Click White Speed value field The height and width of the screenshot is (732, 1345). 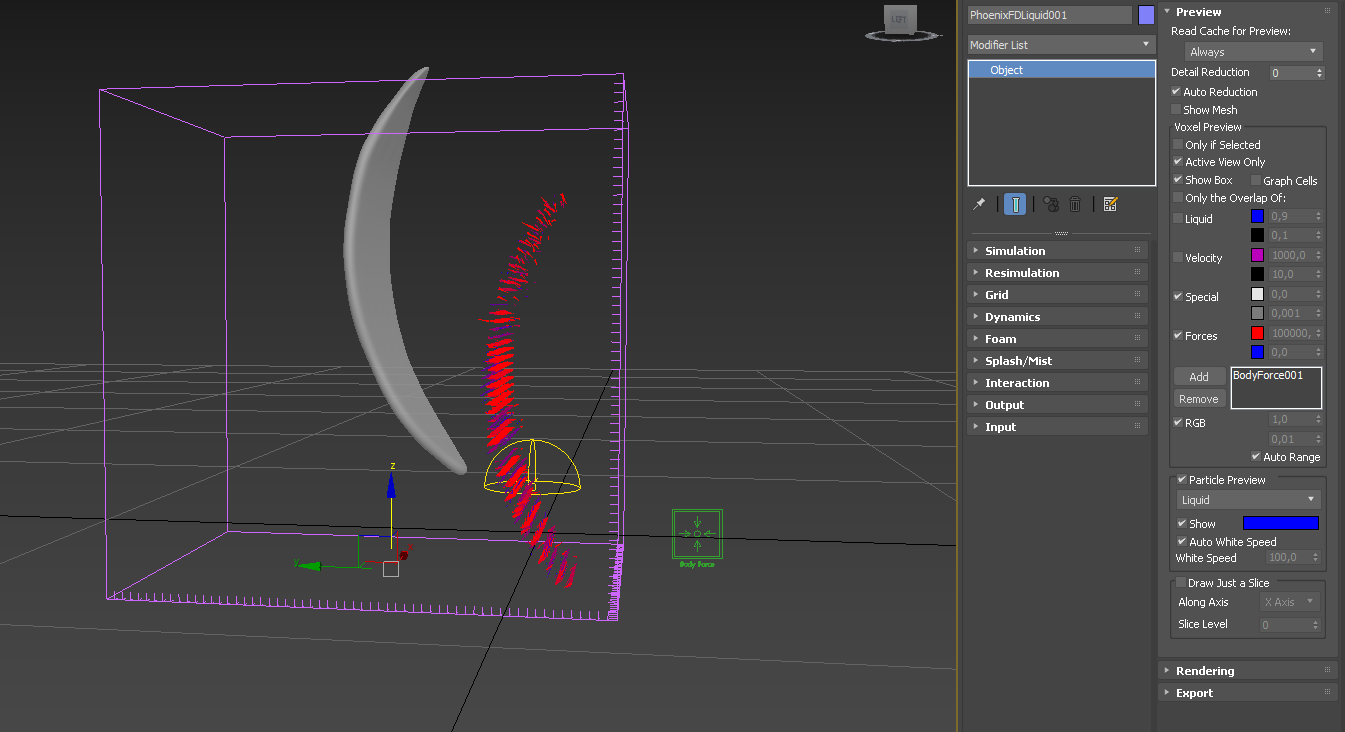[1294, 558]
